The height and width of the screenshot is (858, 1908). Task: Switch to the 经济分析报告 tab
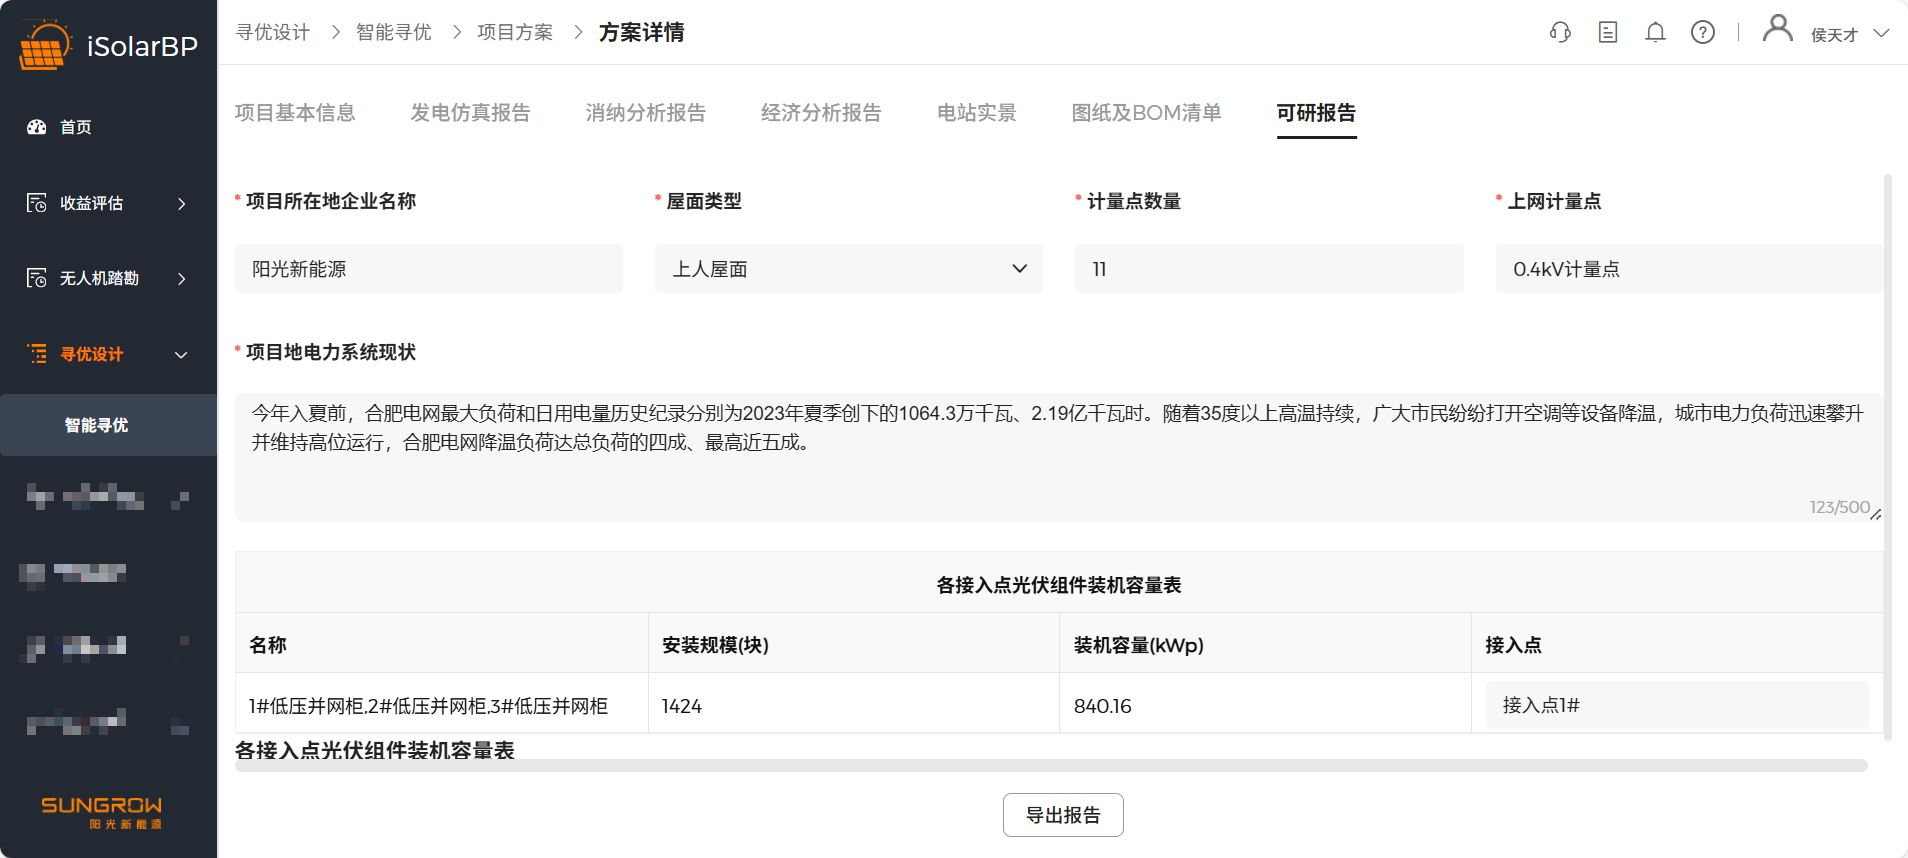click(x=821, y=113)
